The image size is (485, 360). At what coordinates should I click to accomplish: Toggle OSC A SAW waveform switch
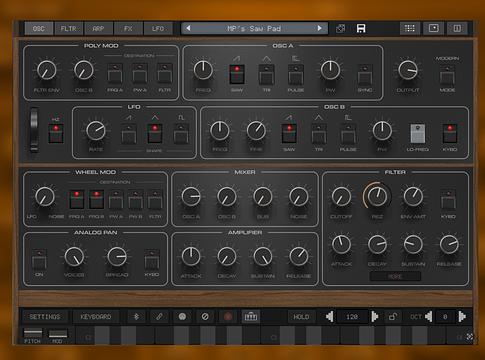(237, 74)
